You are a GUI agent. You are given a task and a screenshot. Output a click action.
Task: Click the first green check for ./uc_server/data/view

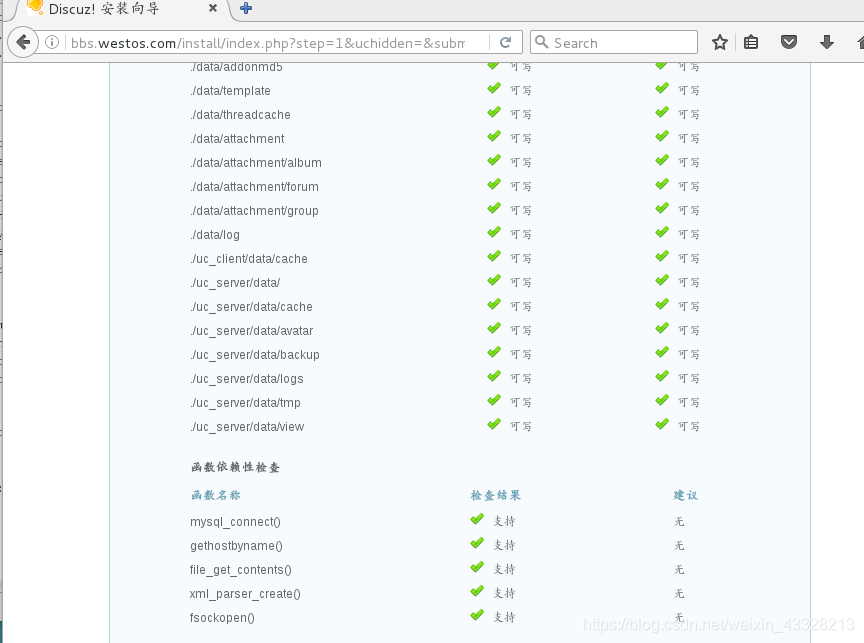pyautogui.click(x=494, y=424)
